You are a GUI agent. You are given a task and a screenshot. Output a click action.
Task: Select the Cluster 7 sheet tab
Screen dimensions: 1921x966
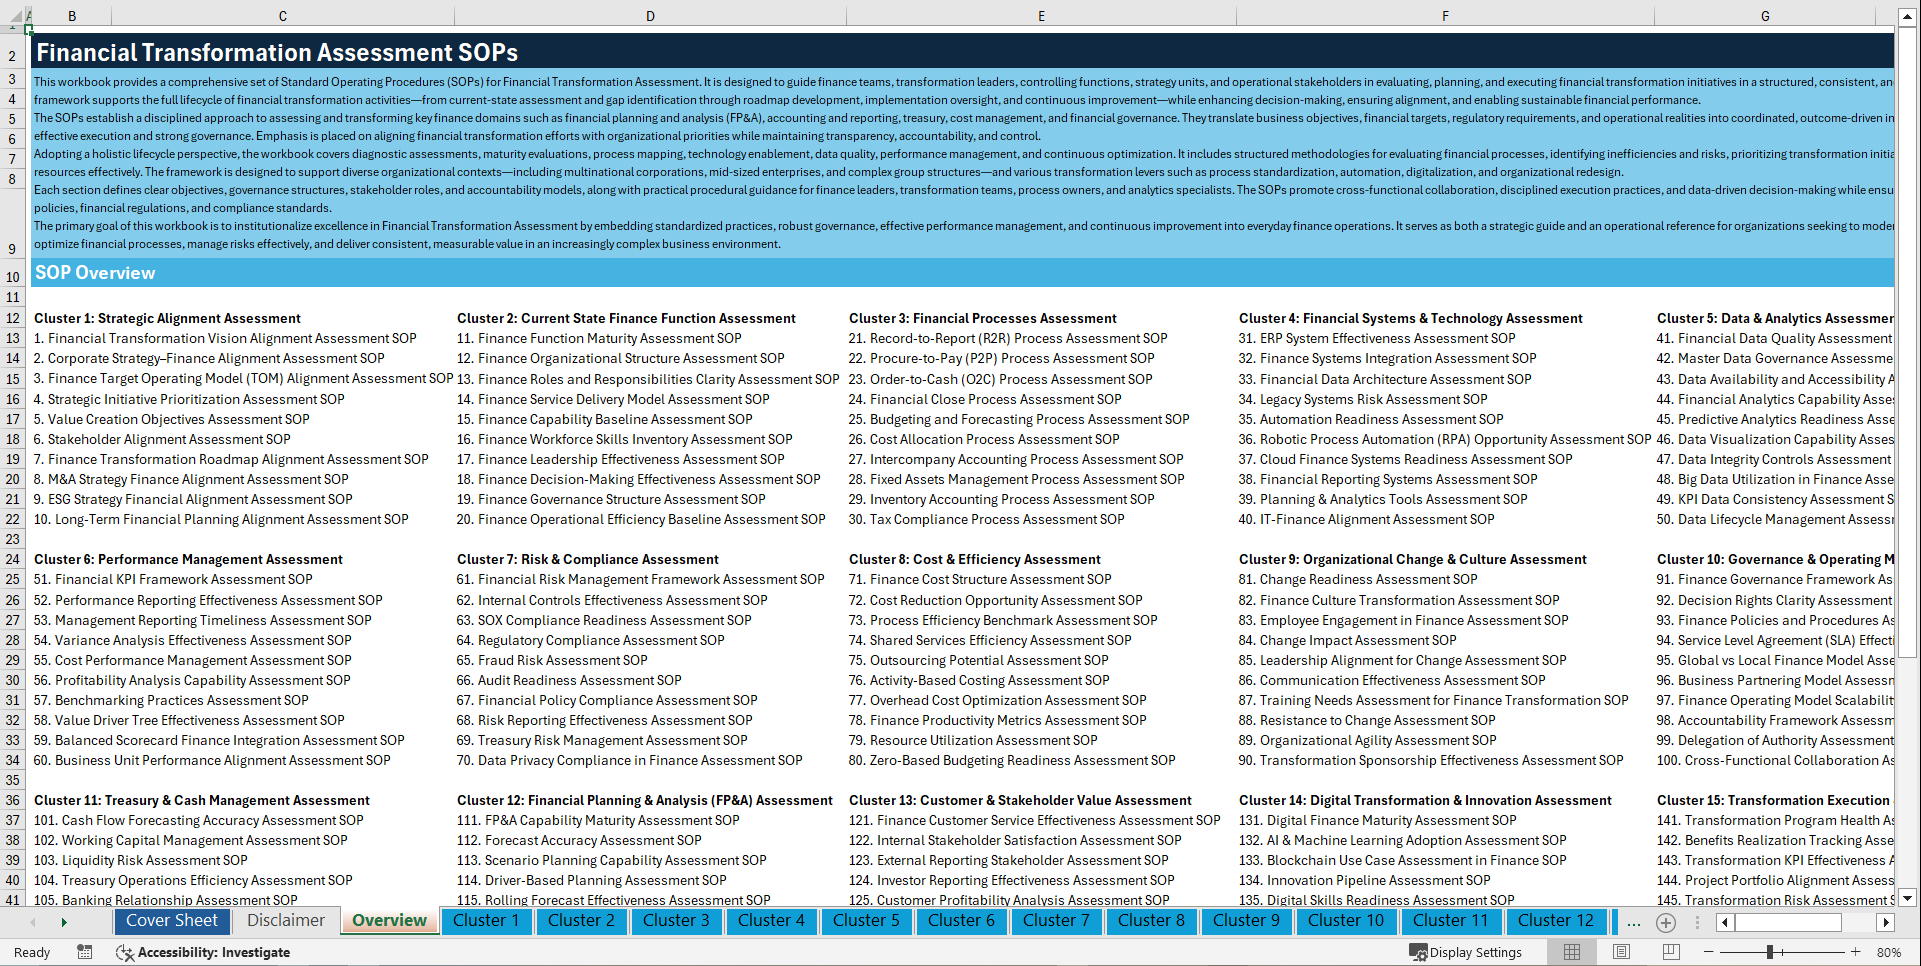(x=1056, y=921)
